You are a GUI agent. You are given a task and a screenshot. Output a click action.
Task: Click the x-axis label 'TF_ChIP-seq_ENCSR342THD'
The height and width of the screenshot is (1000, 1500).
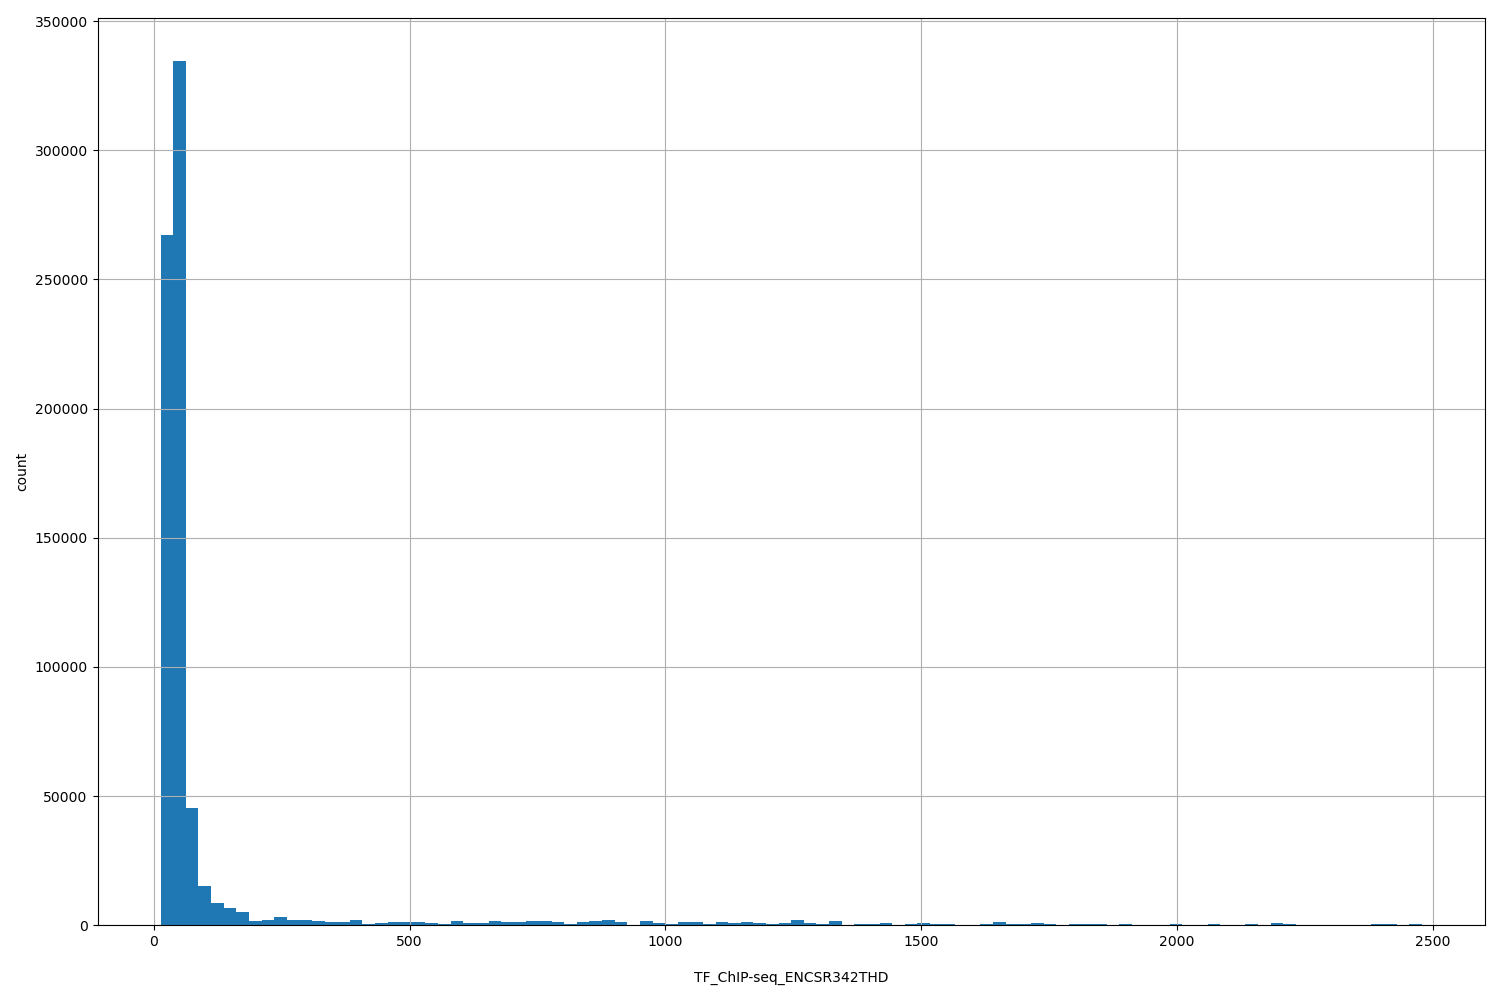click(x=793, y=973)
